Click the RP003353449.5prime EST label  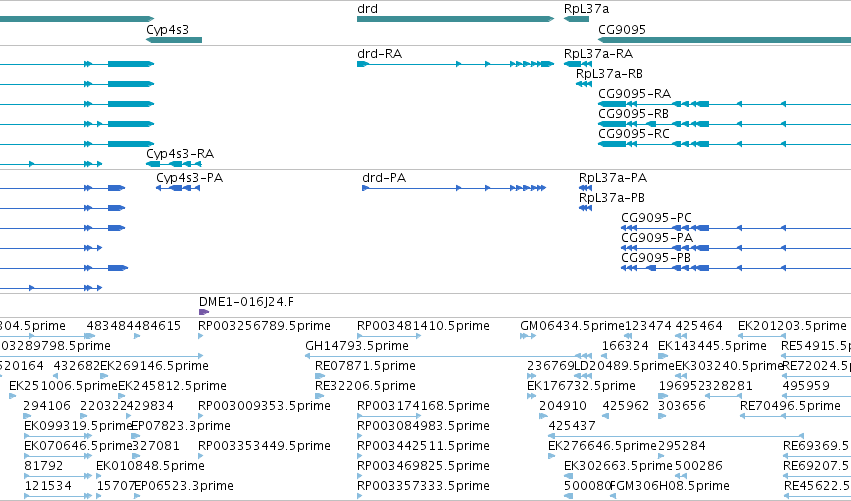pyautogui.click(x=264, y=447)
